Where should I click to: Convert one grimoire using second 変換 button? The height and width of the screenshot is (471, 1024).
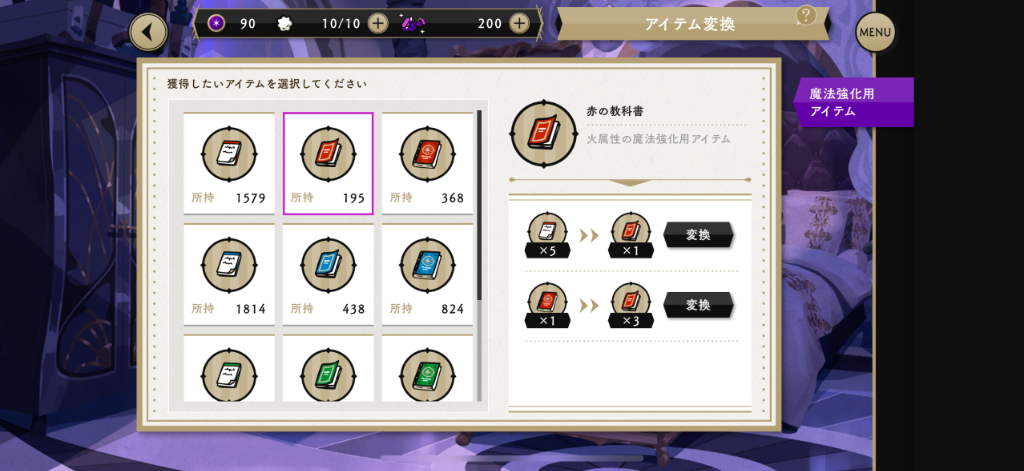click(x=698, y=305)
